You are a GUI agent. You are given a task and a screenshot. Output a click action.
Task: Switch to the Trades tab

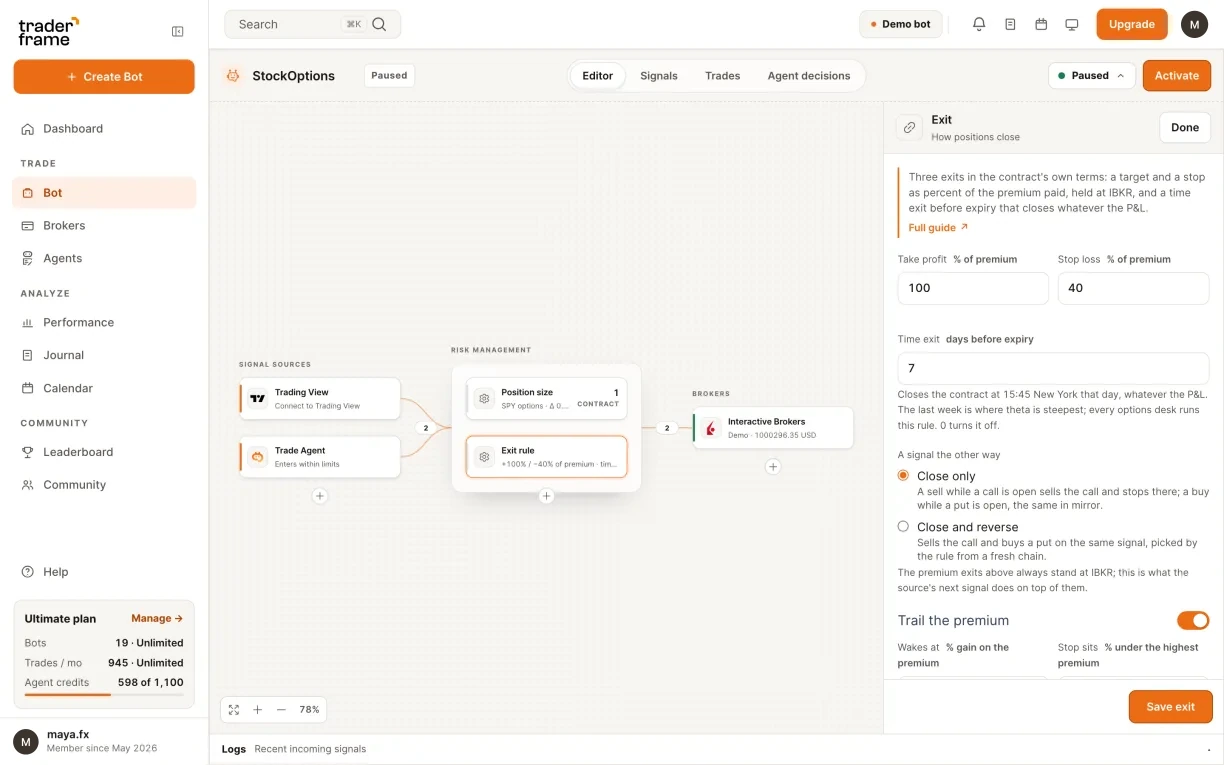722,76
